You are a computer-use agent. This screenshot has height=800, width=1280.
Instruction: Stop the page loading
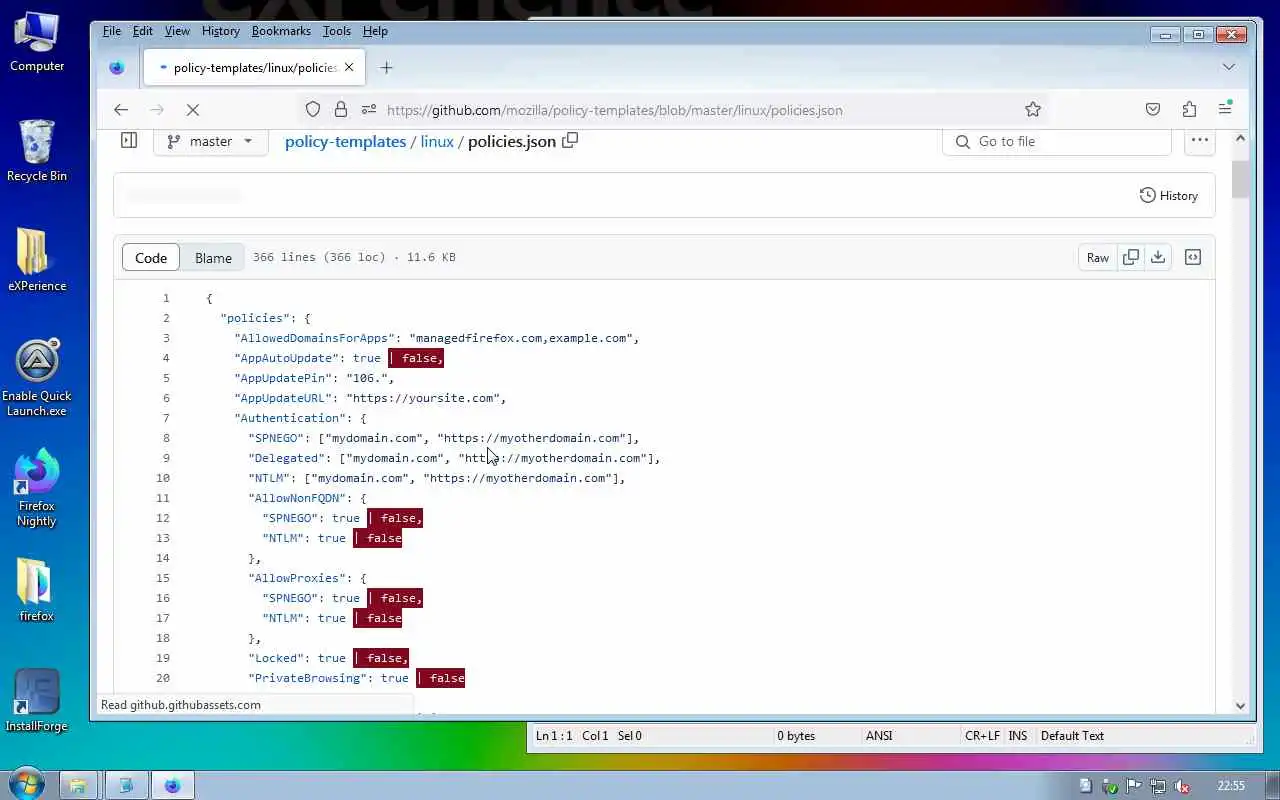[x=192, y=110]
